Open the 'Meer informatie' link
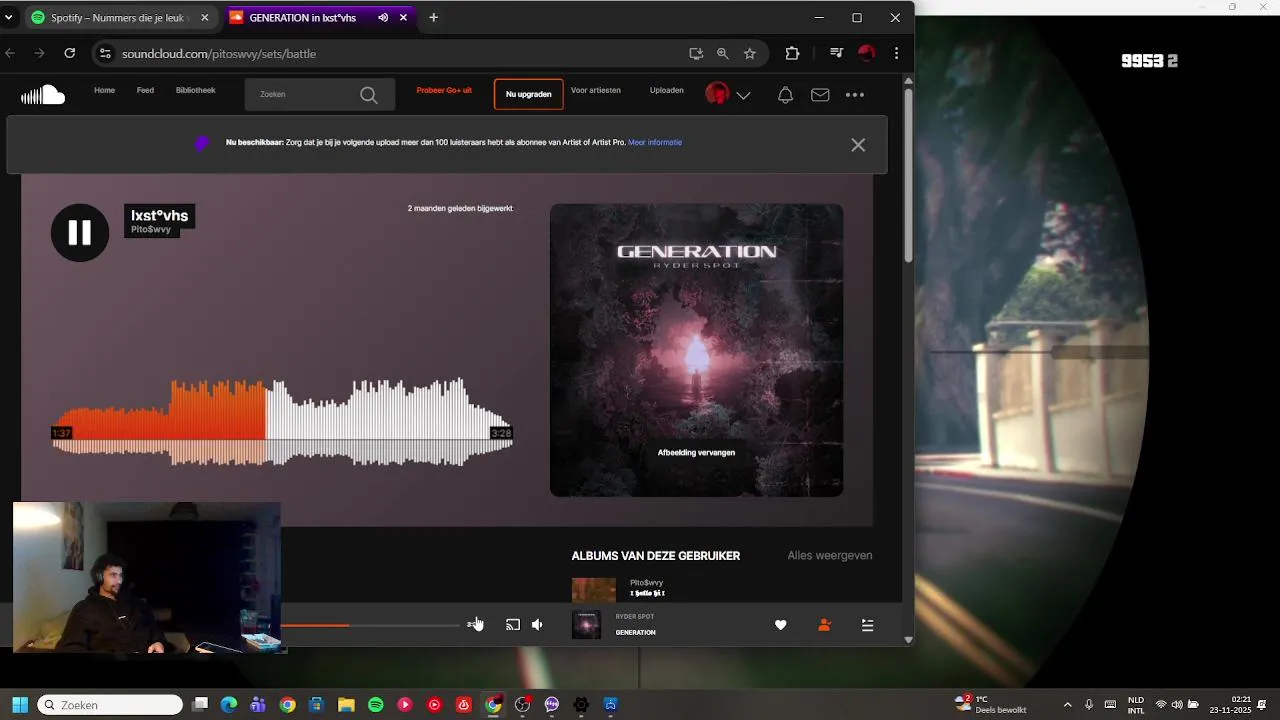 tap(655, 143)
